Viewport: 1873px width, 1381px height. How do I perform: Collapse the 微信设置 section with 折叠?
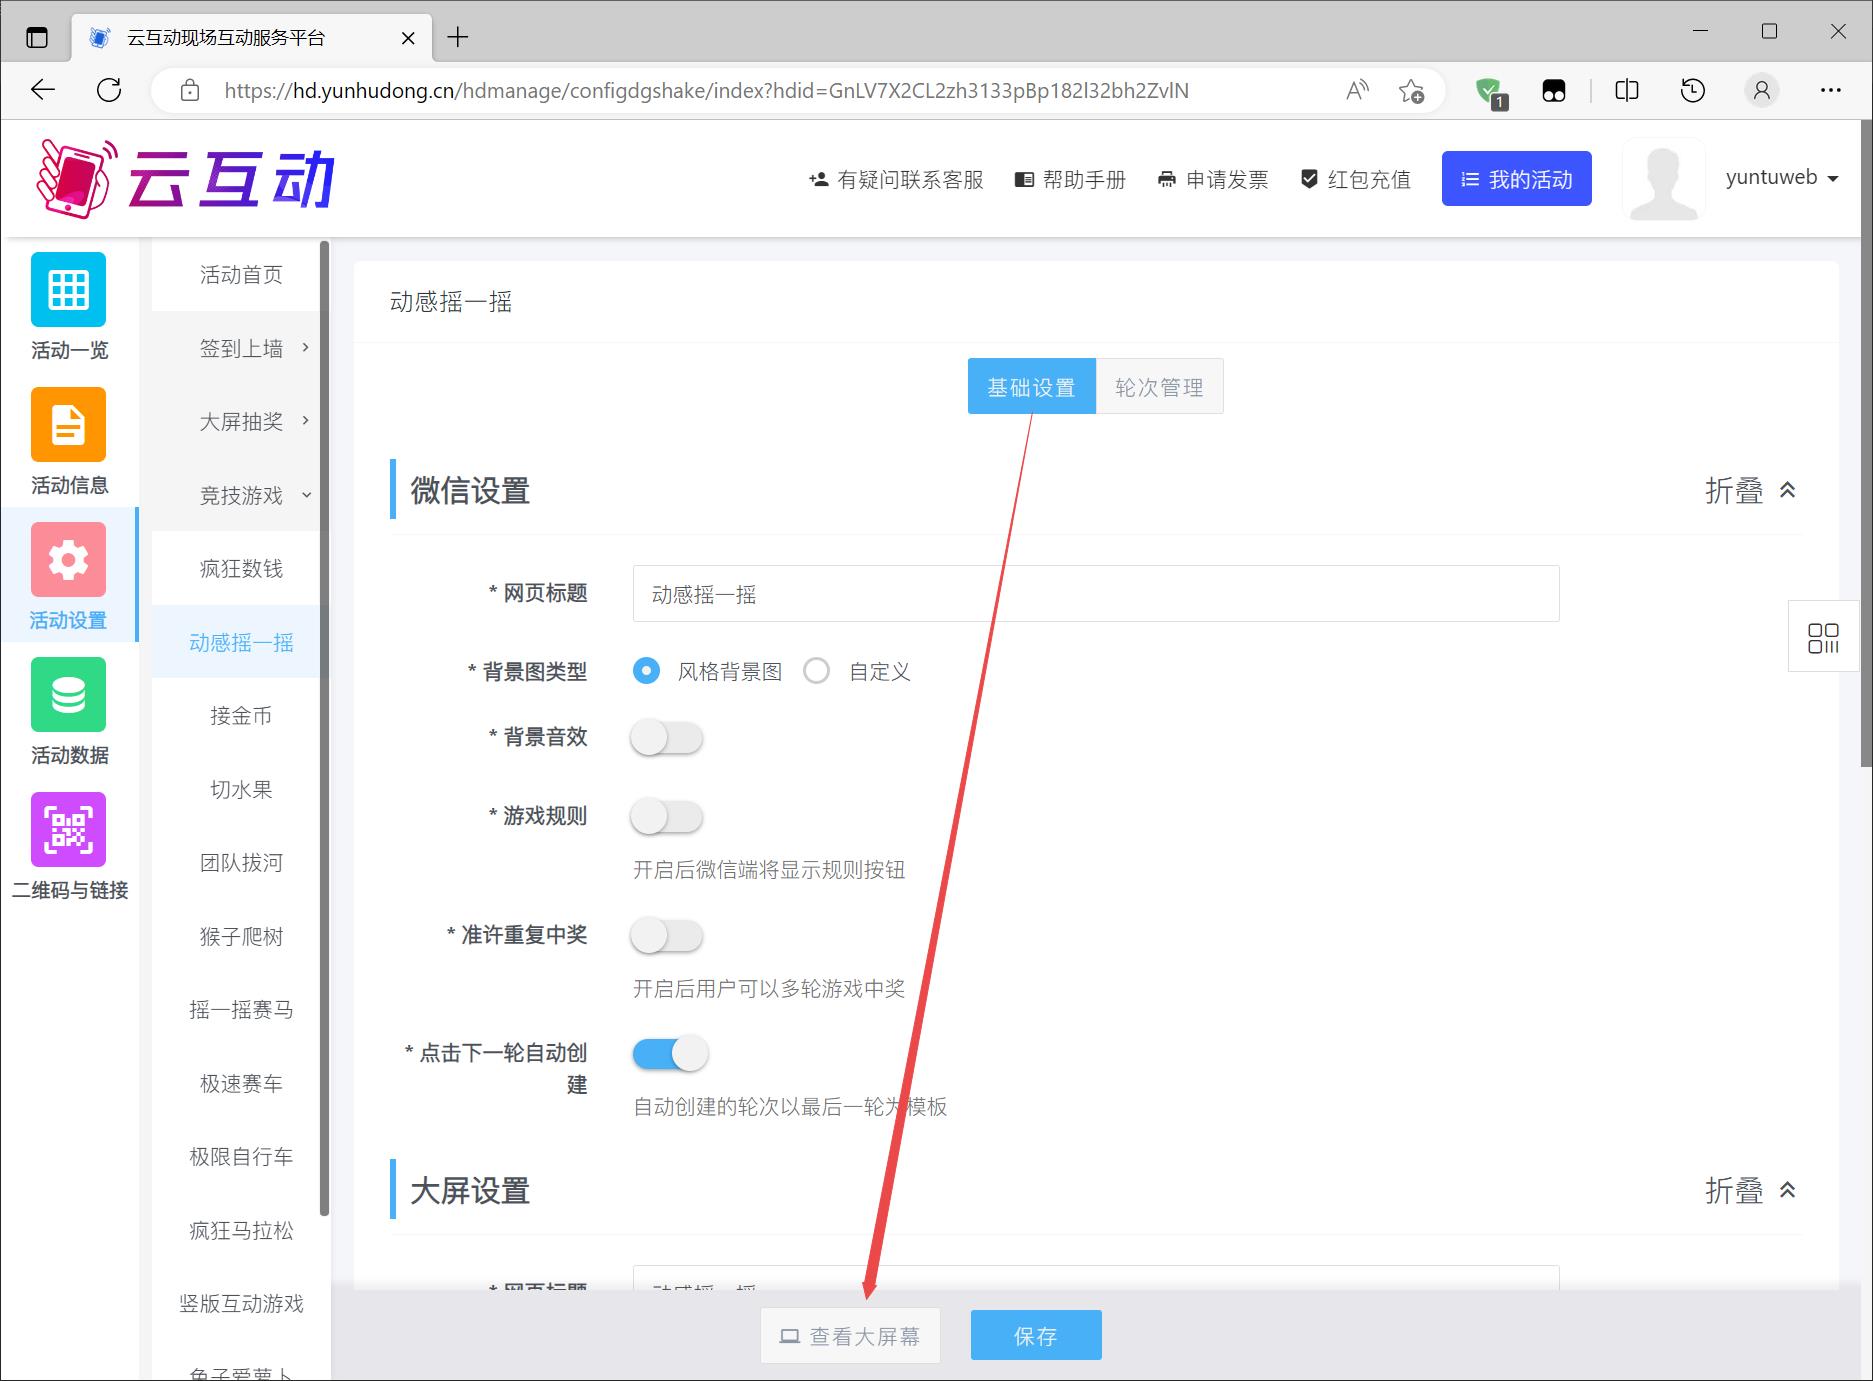tap(1750, 491)
